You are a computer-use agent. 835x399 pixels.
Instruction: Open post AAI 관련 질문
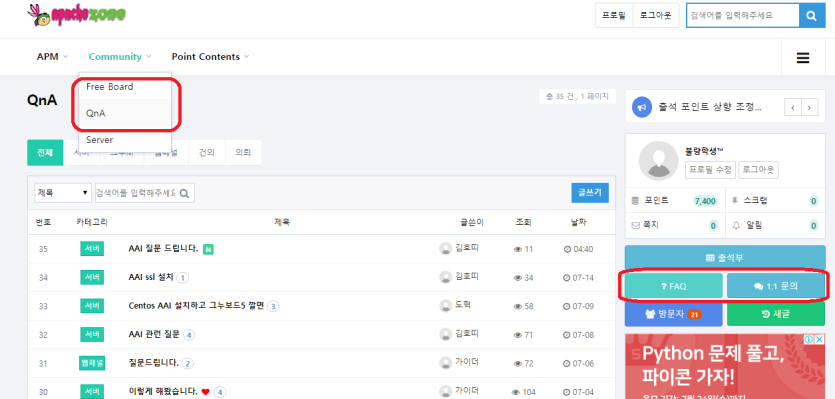pyautogui.click(x=154, y=335)
